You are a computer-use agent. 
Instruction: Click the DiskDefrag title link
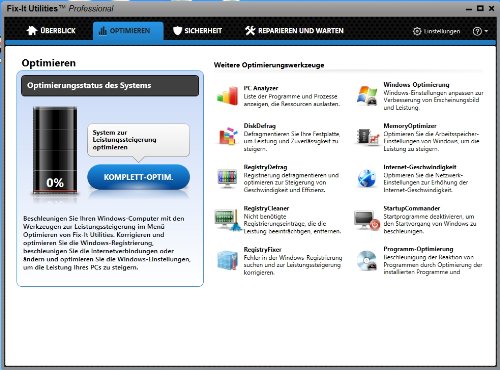coord(260,126)
